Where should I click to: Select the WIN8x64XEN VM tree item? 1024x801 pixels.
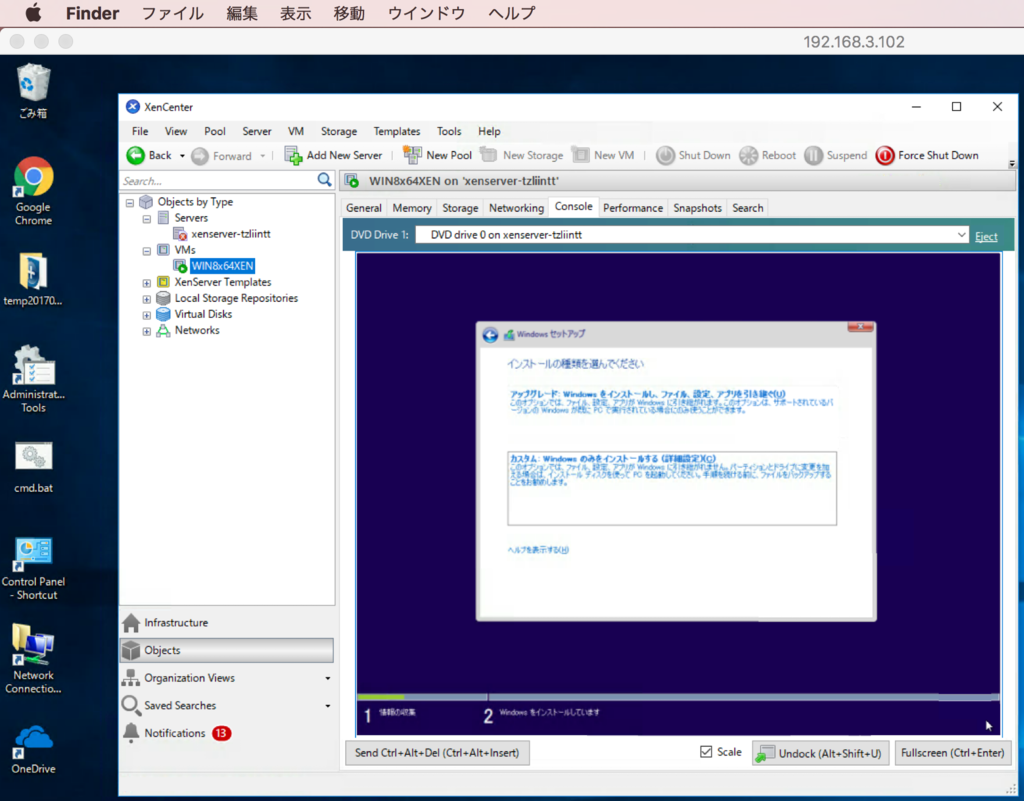[222, 266]
